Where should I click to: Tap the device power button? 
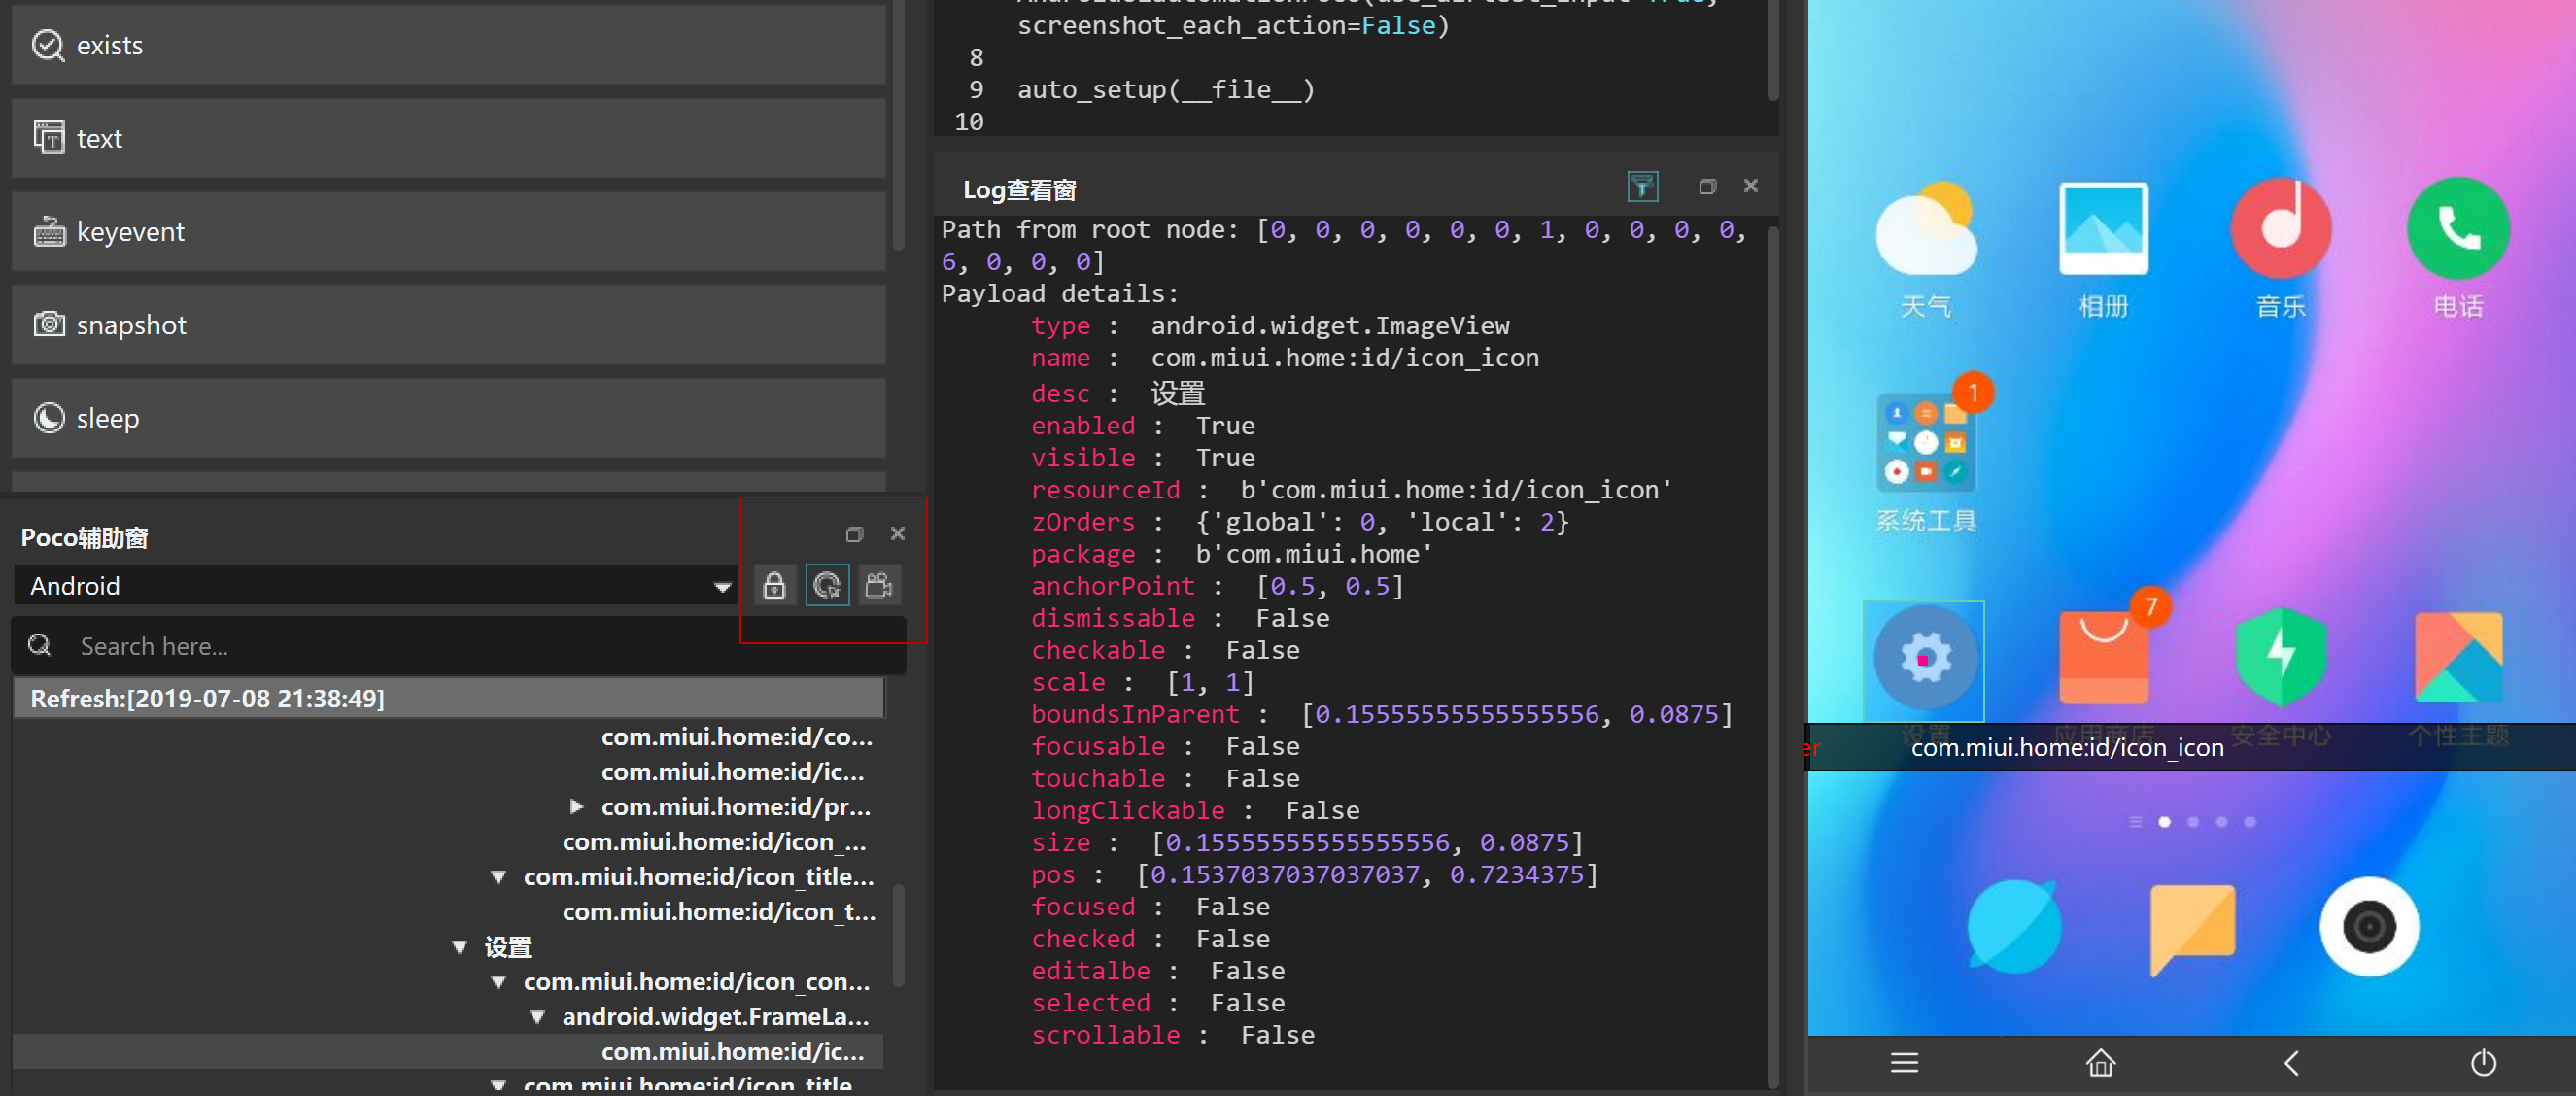click(2483, 1063)
